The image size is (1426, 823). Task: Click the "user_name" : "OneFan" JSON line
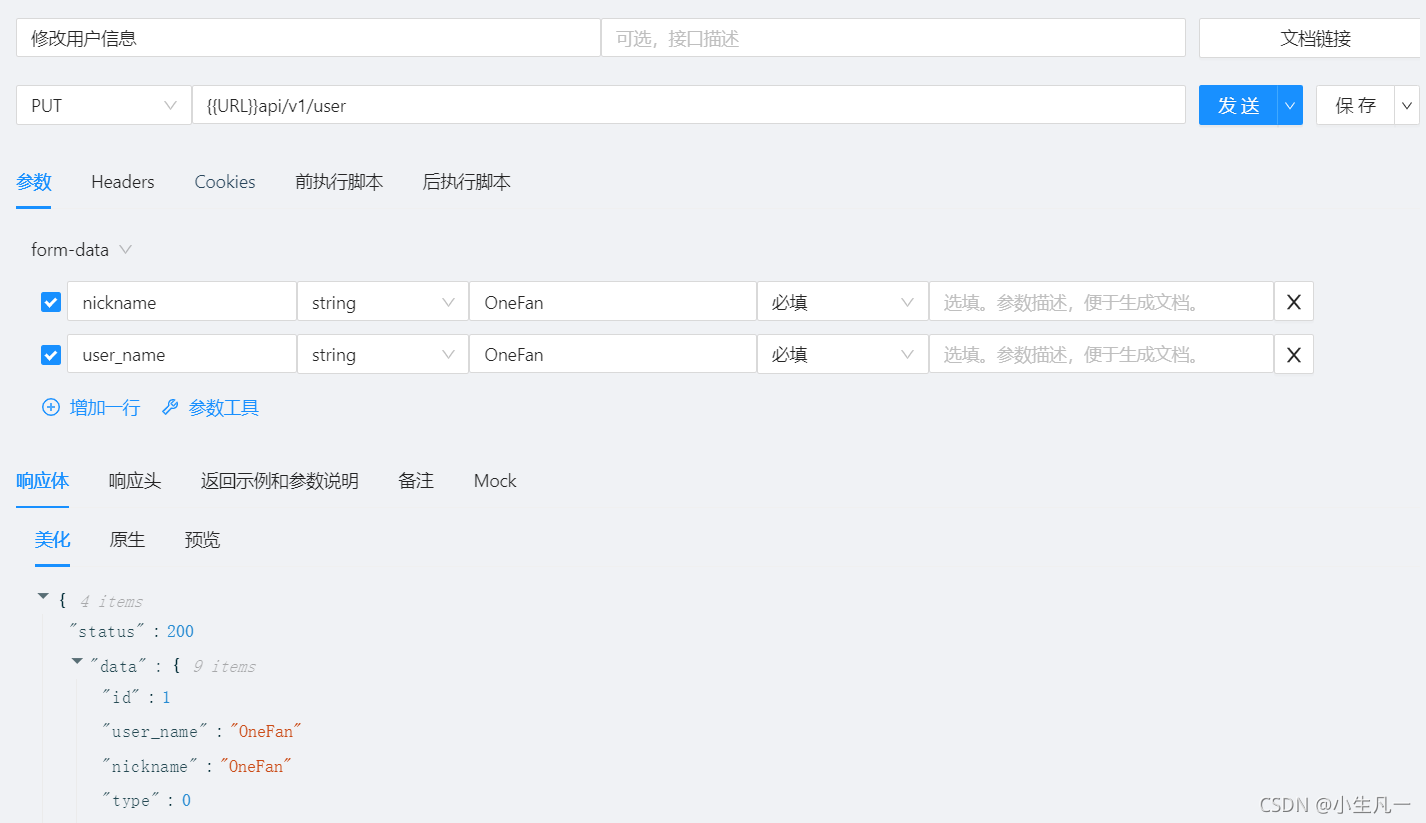[202, 731]
